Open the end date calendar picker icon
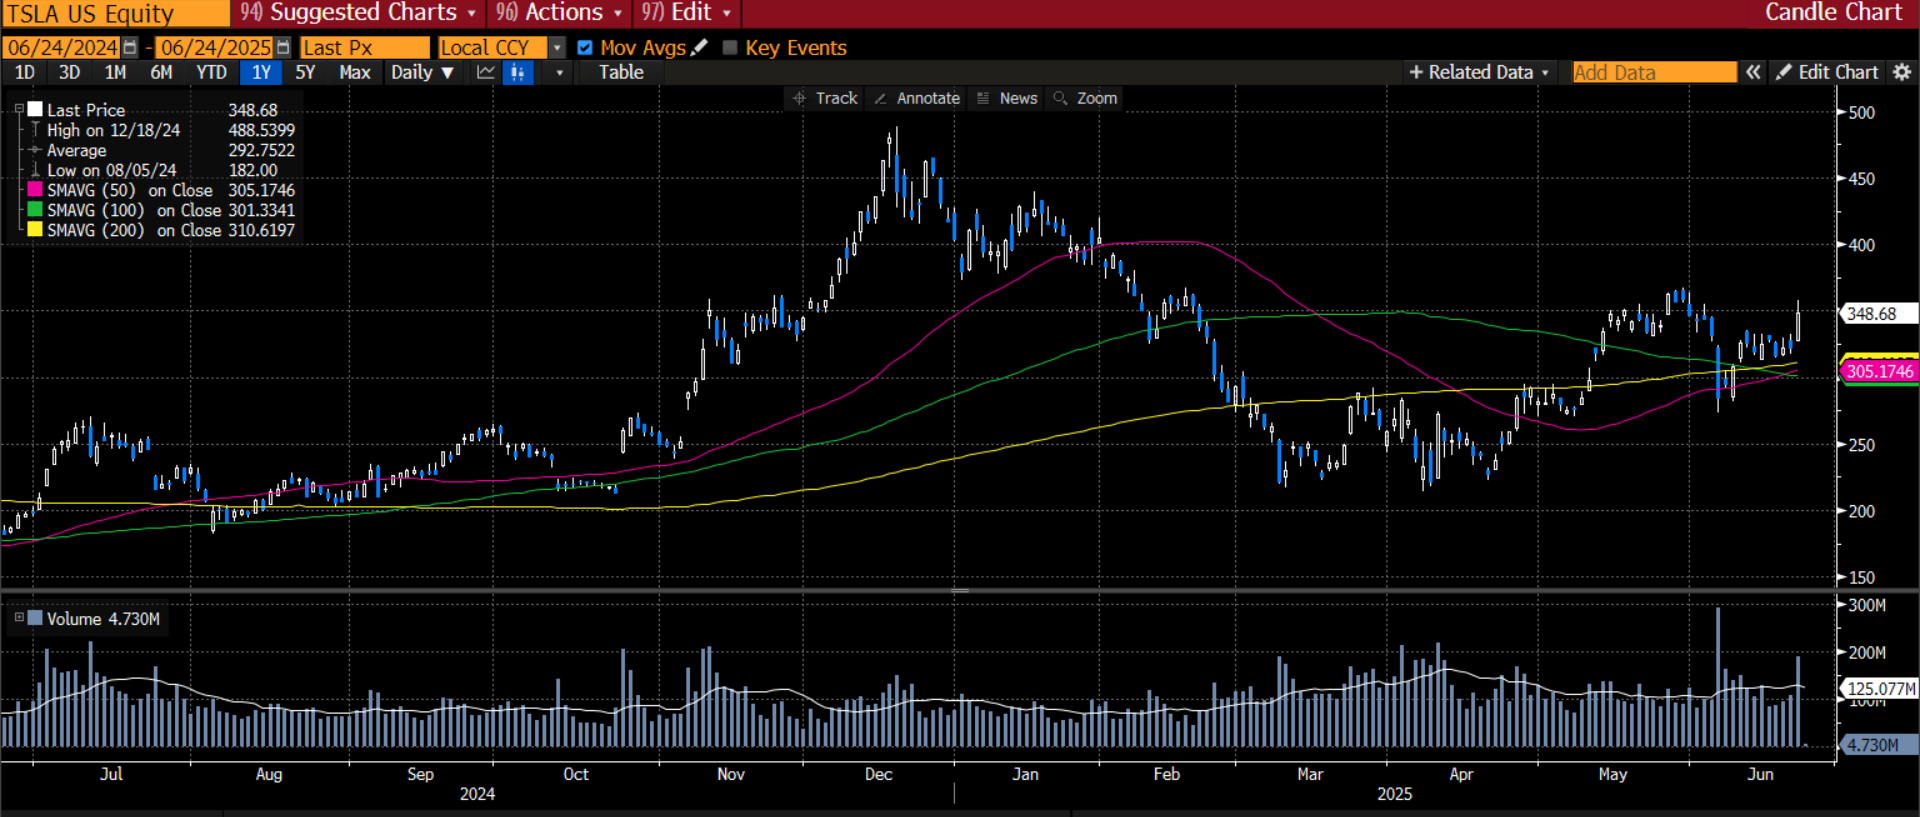The height and width of the screenshot is (817, 1920). (x=283, y=48)
